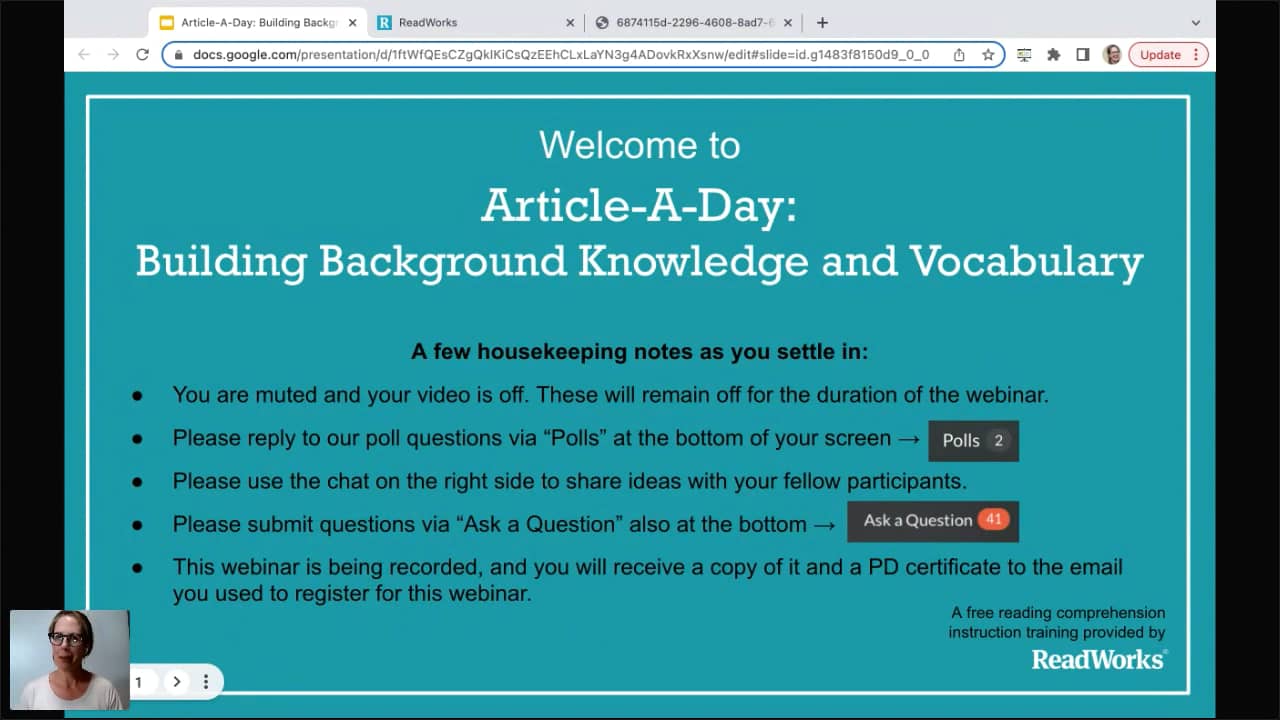This screenshot has width=1280, height=720.
Task: Open a new tab with plus button
Action: coord(822,22)
